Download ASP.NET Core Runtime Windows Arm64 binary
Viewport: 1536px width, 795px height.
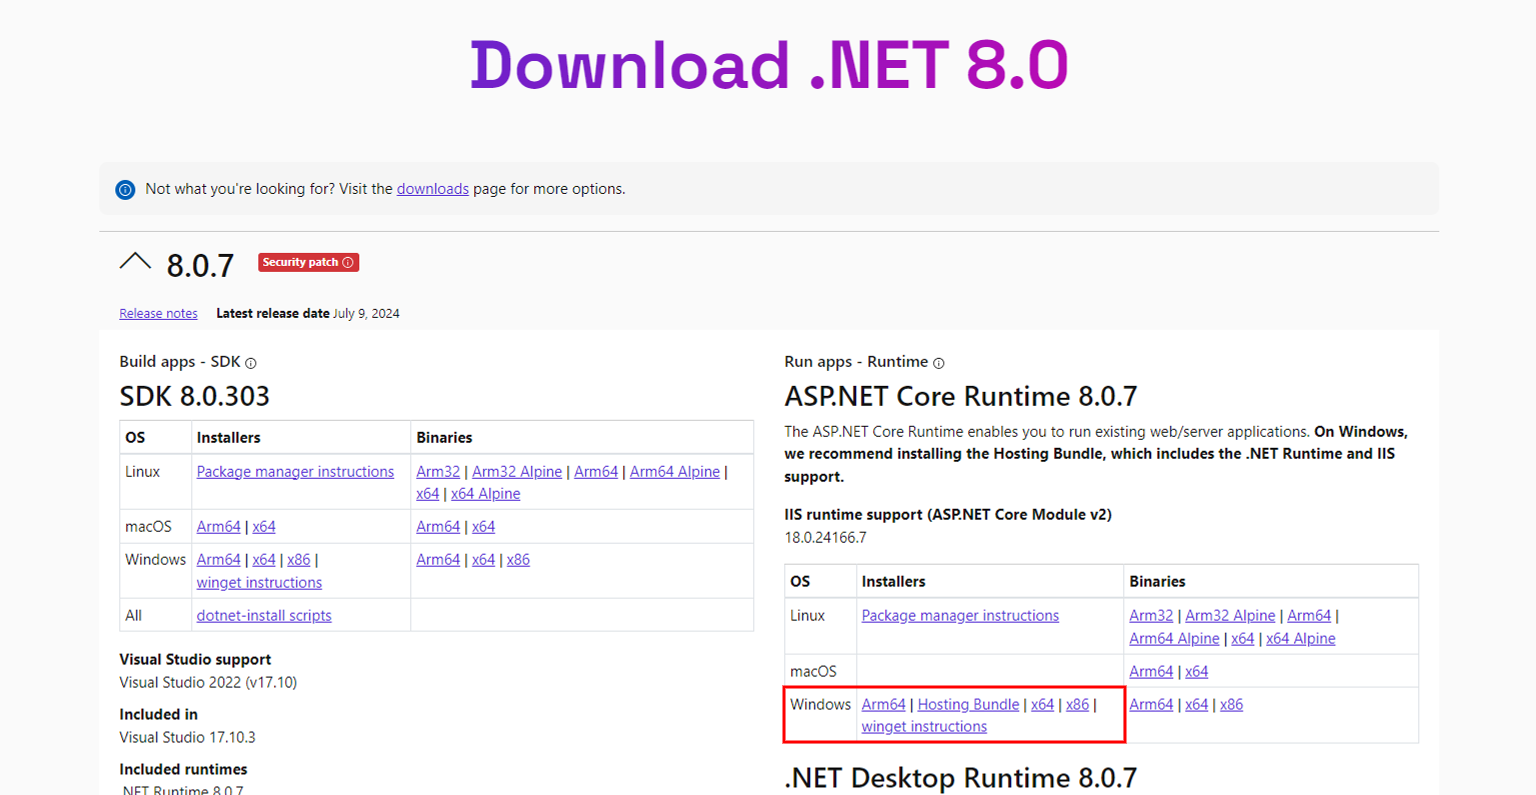[1151, 705]
